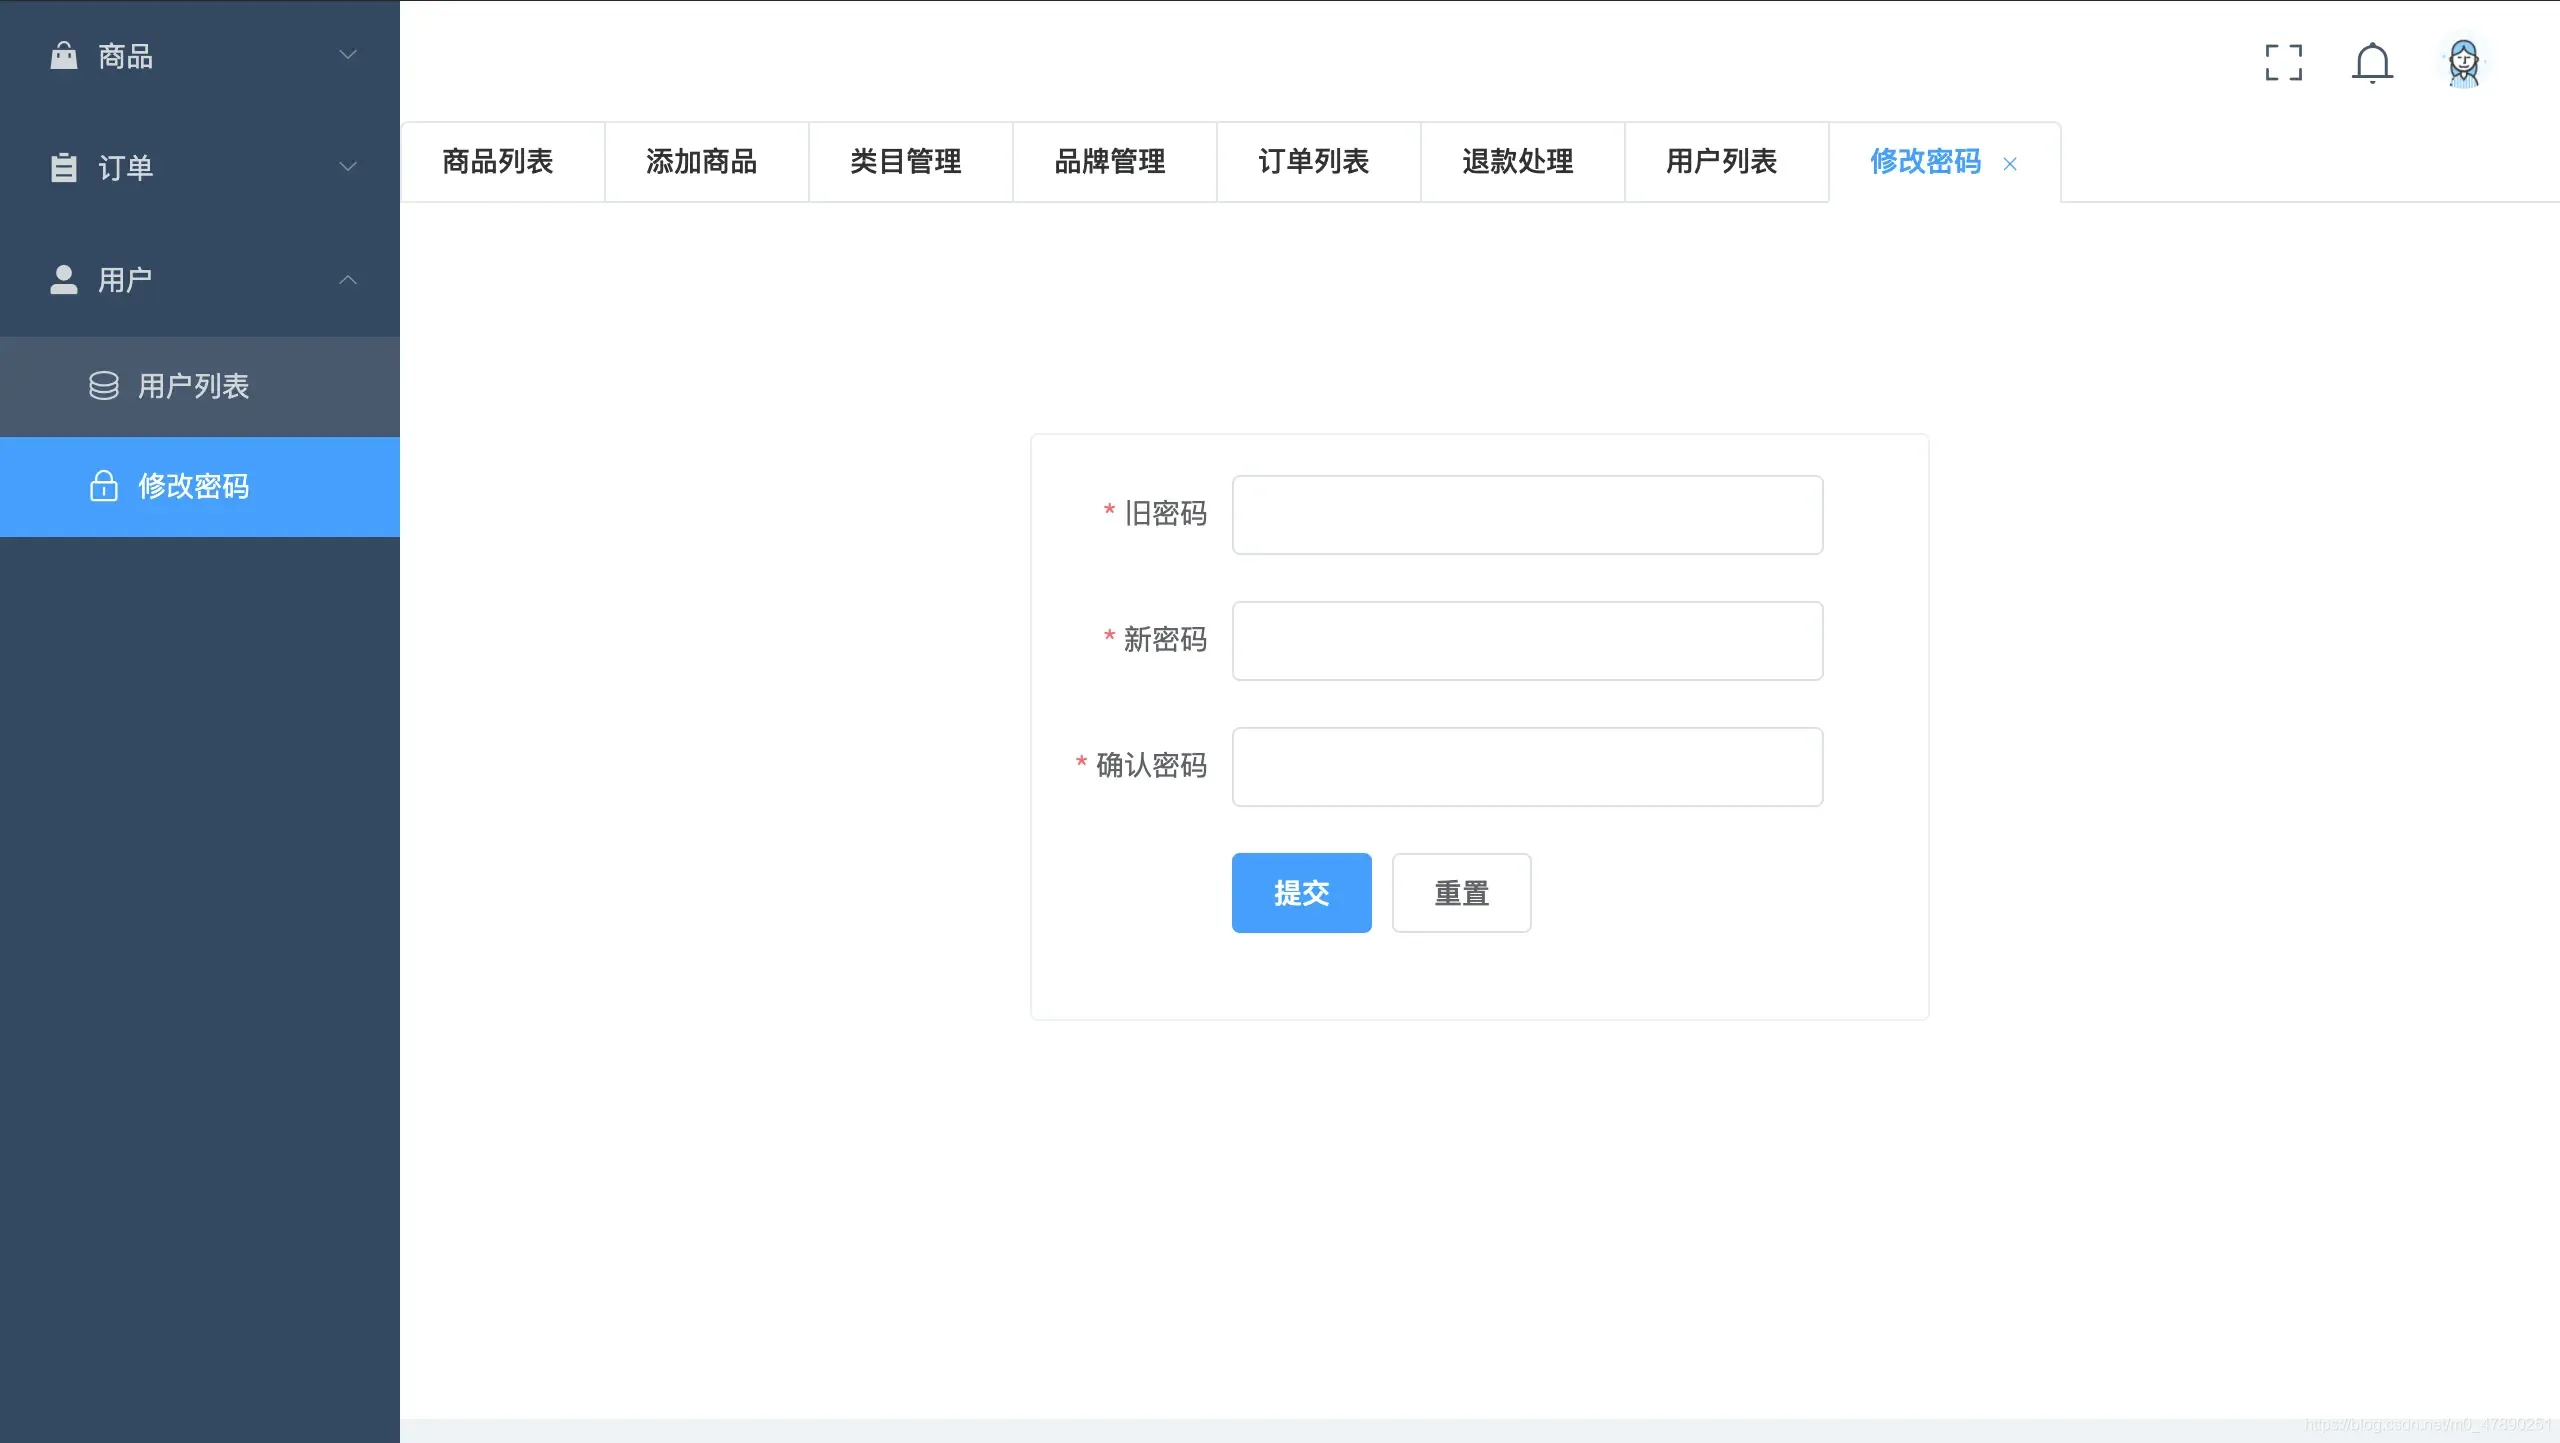Image resolution: width=2560 pixels, height=1443 pixels.
Task: Switch to the 订单列表 tab
Action: [1314, 161]
